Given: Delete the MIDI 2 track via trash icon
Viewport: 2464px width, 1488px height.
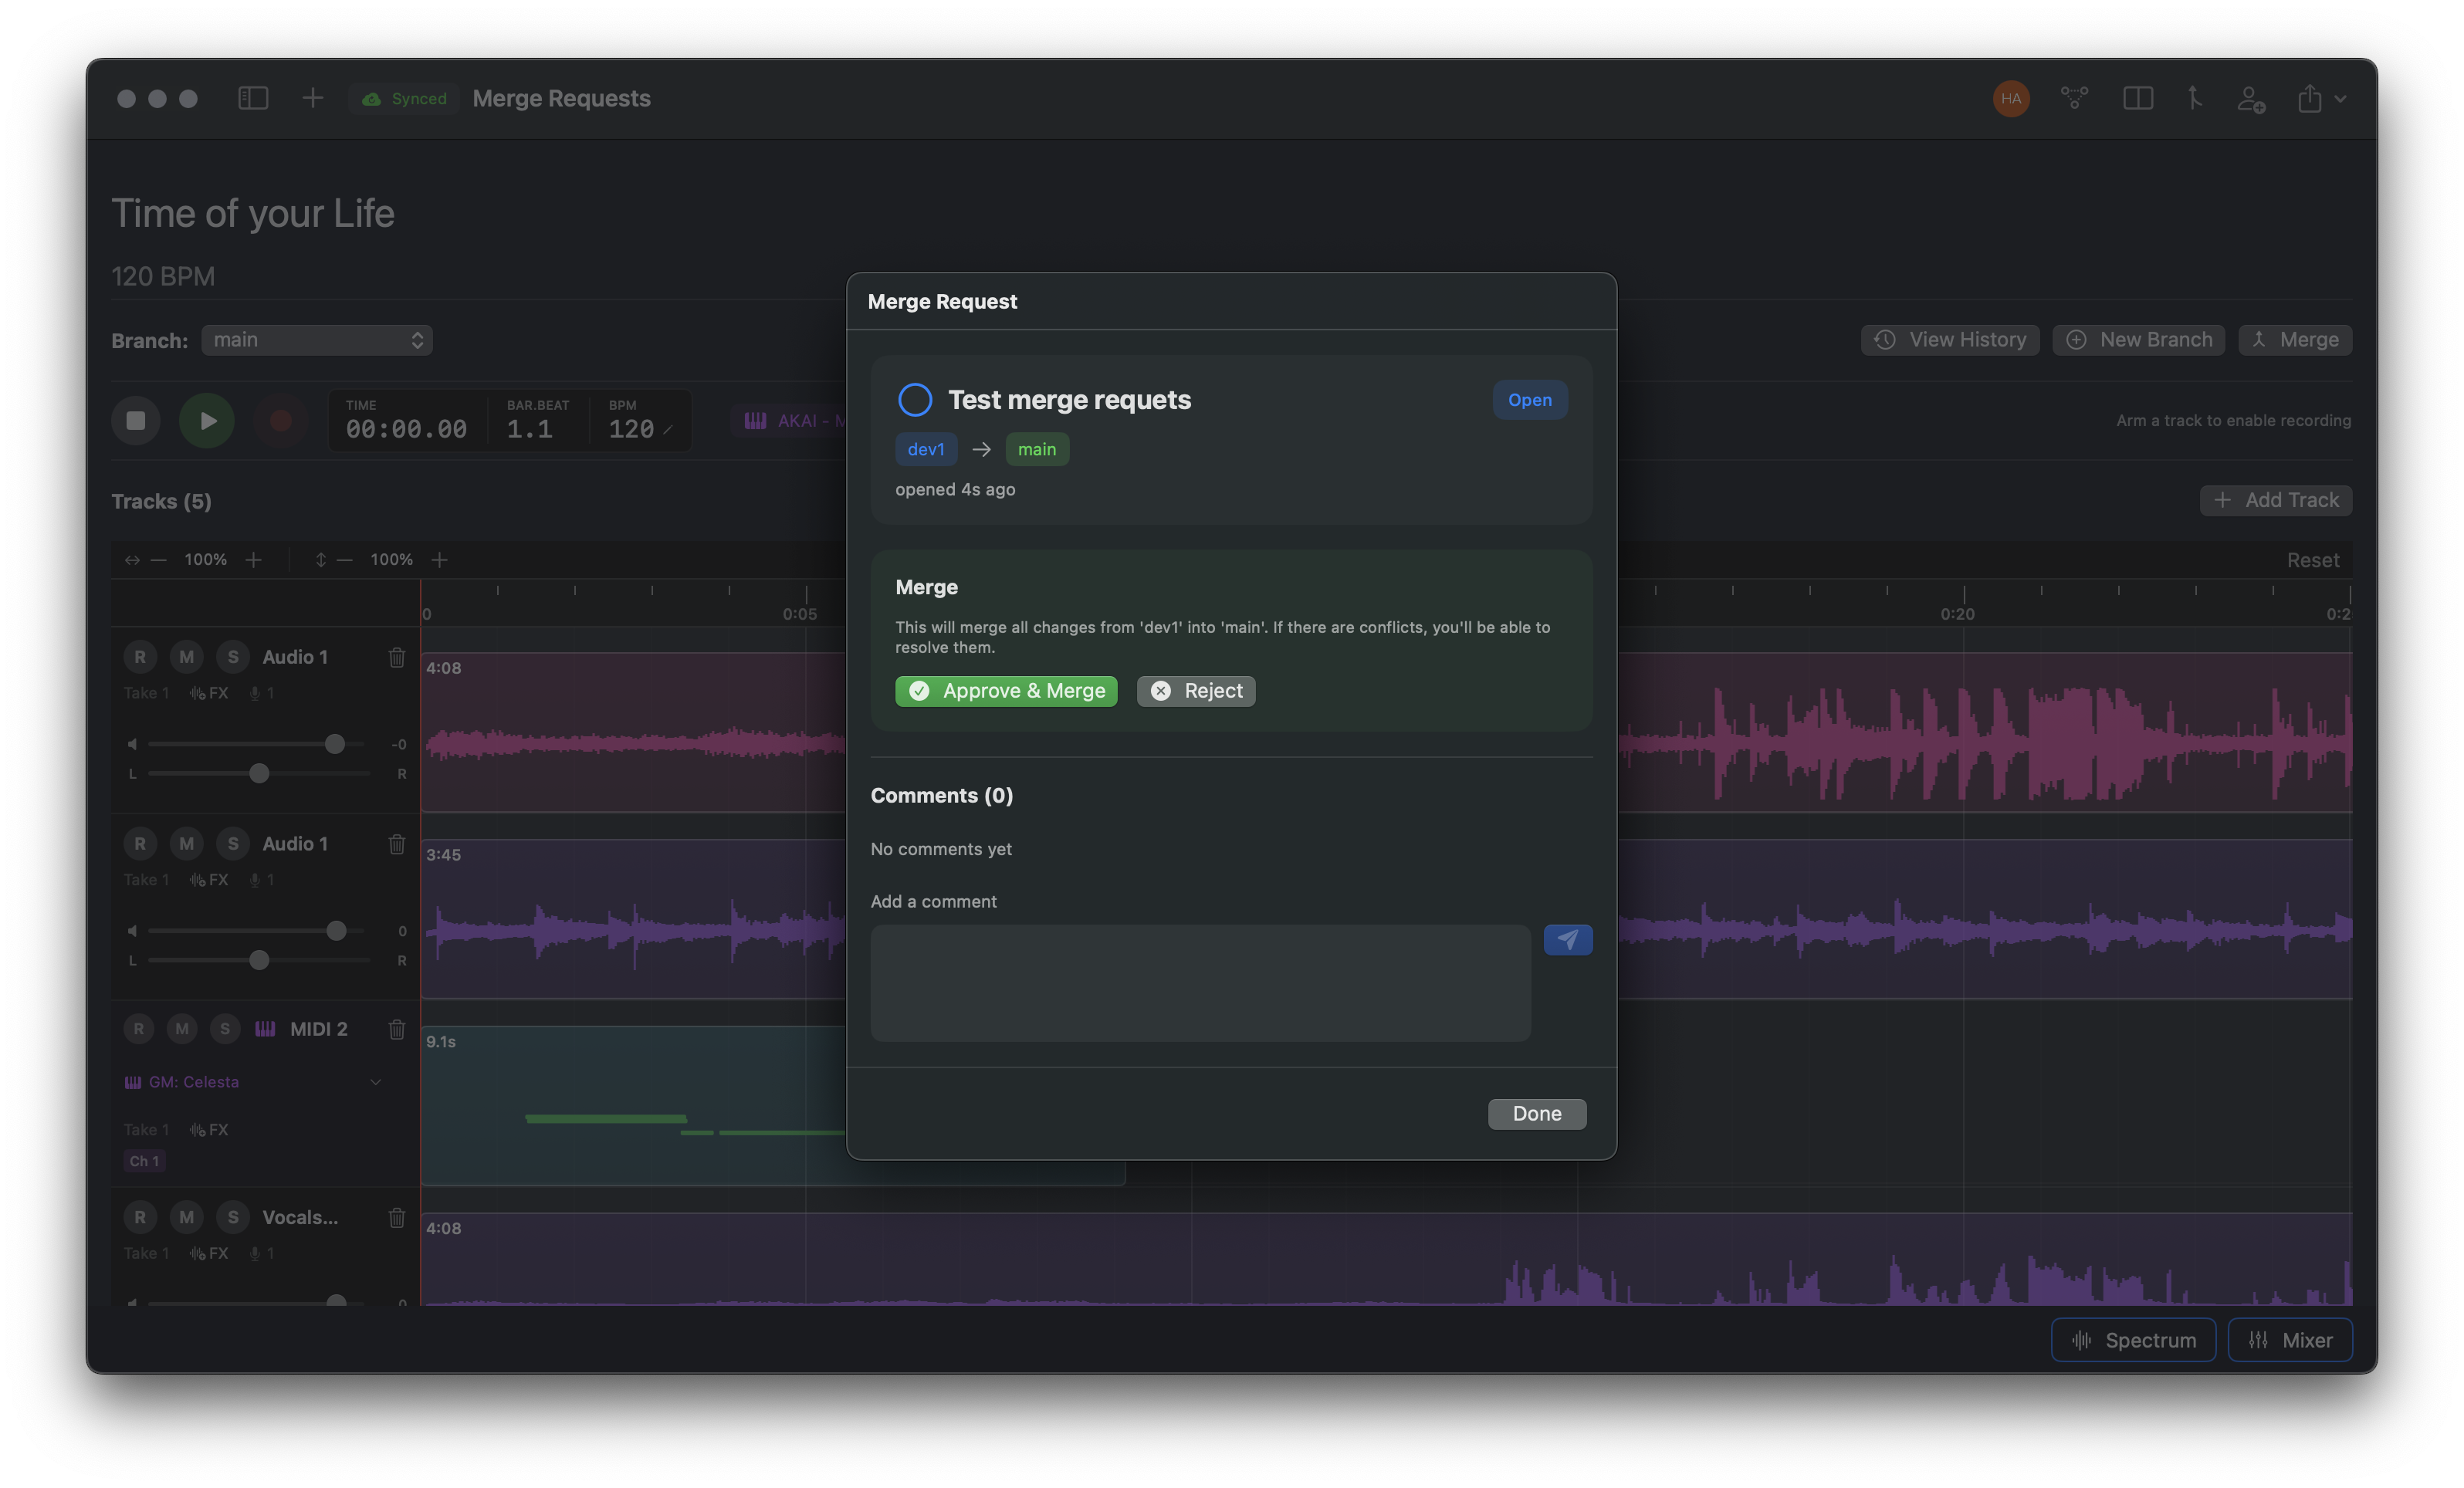Looking at the screenshot, I should click(x=397, y=1029).
